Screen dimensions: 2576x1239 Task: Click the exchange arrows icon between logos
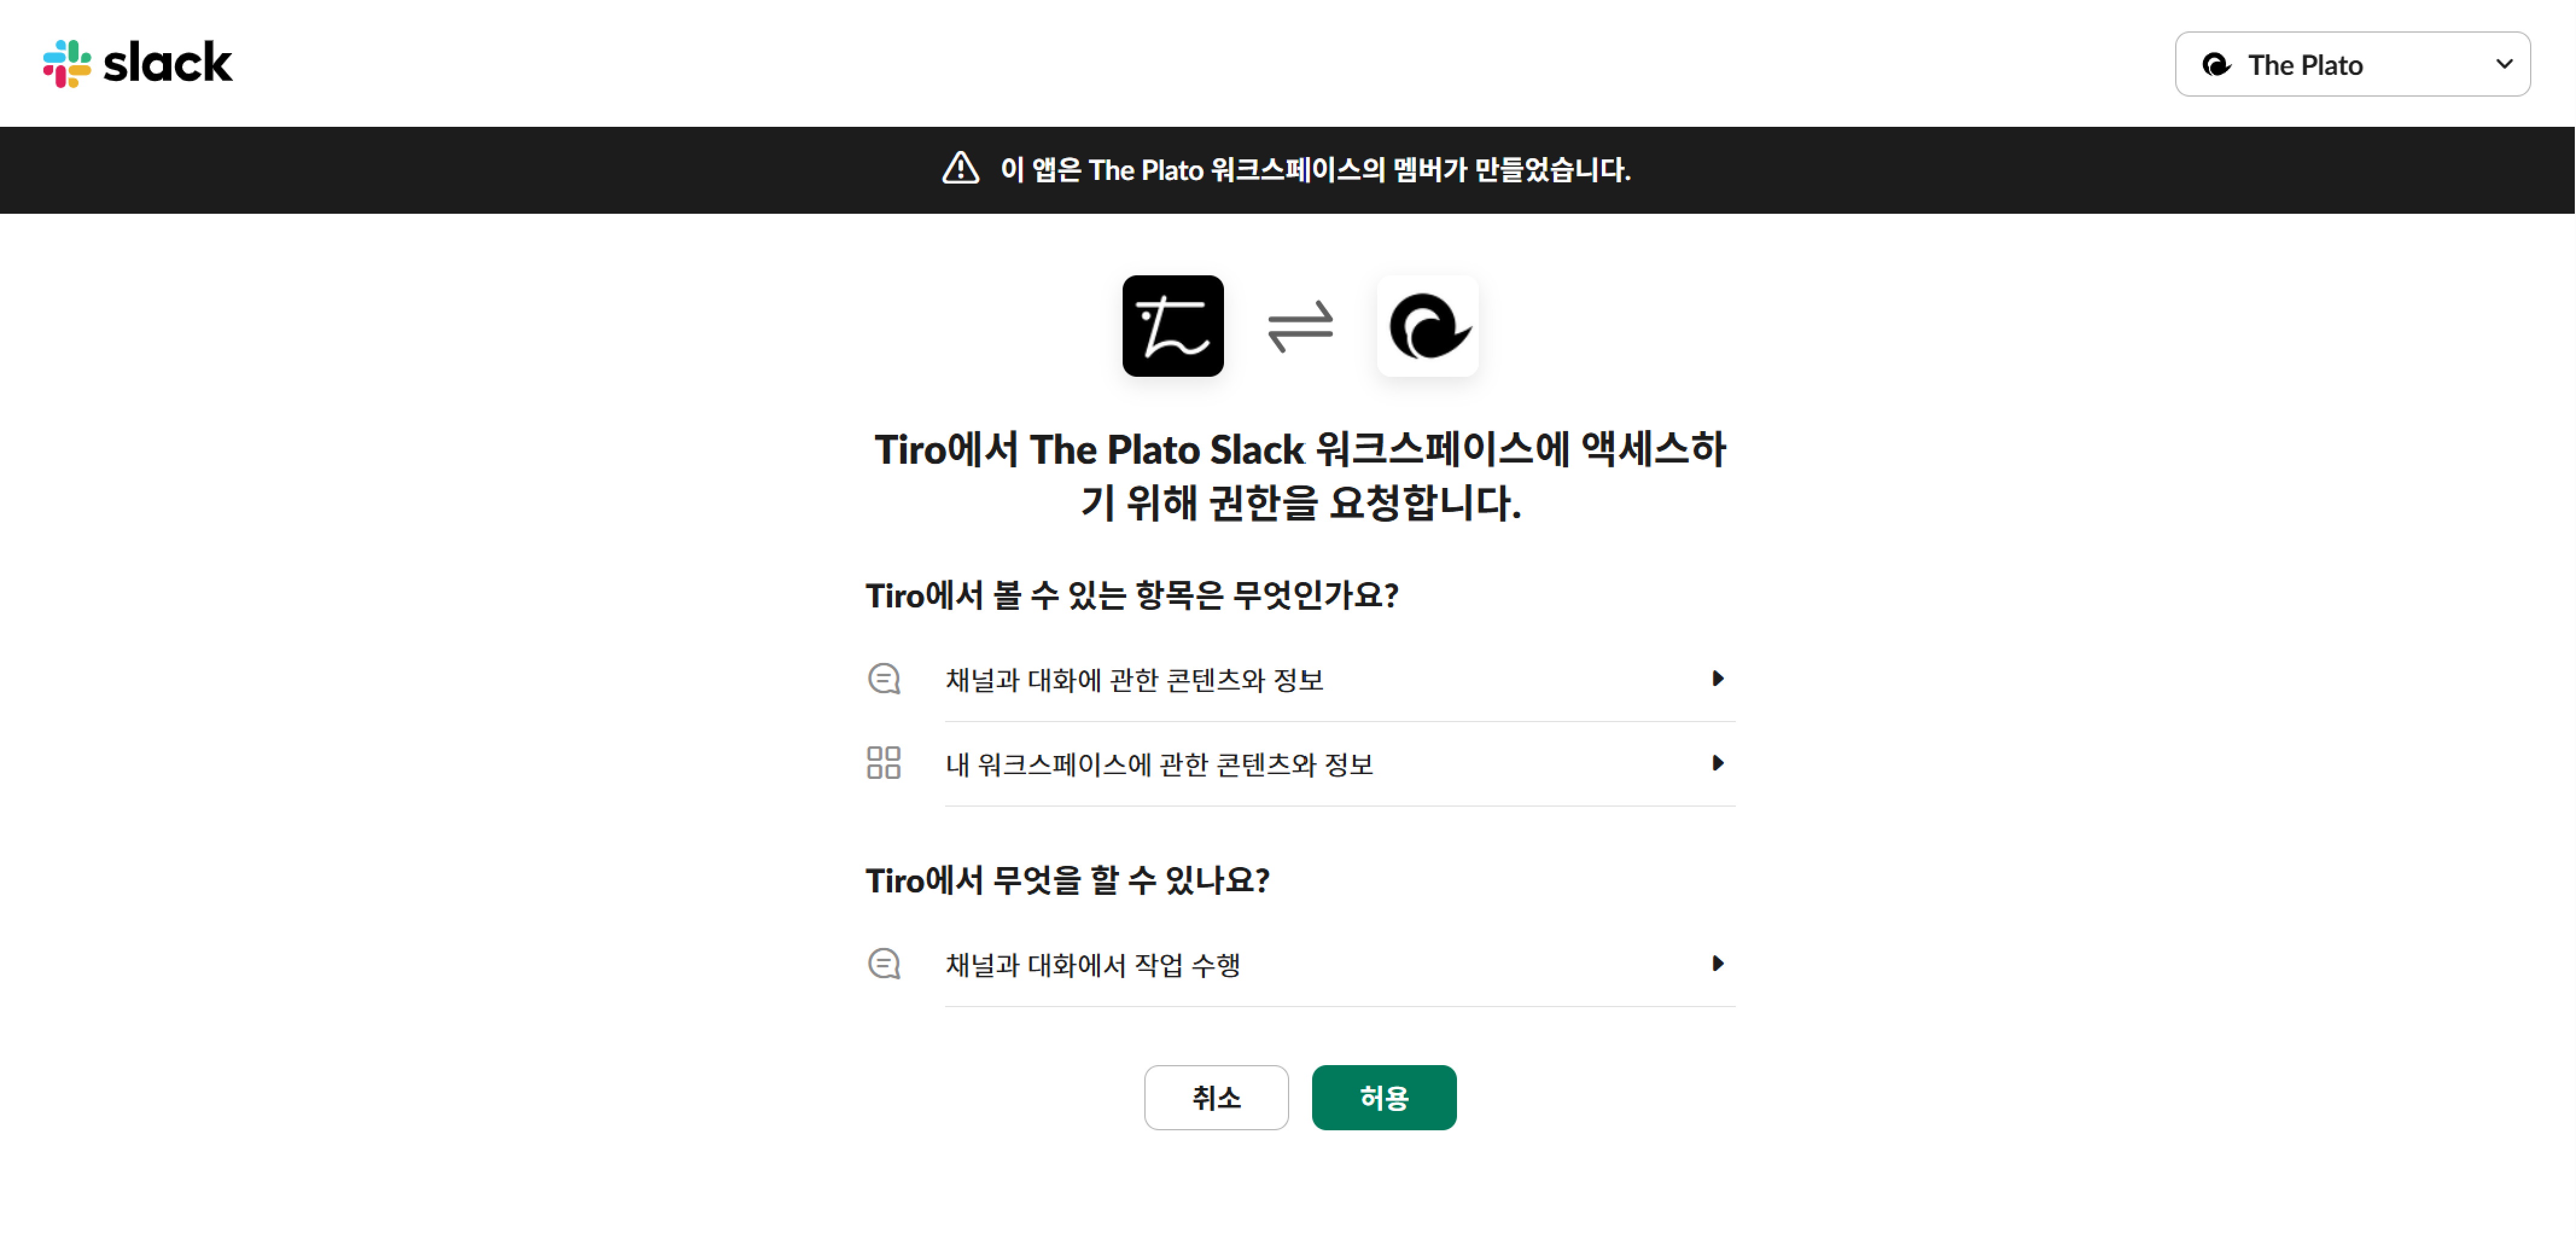pyautogui.click(x=1300, y=326)
